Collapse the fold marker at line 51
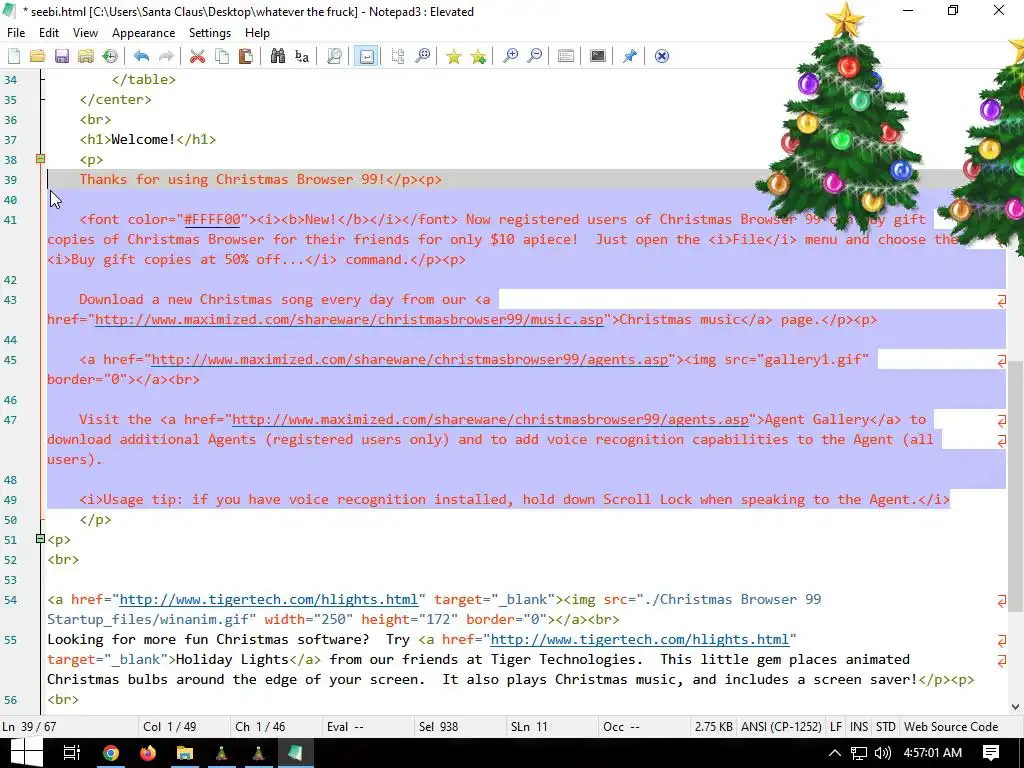The height and width of the screenshot is (768, 1024). (x=40, y=539)
